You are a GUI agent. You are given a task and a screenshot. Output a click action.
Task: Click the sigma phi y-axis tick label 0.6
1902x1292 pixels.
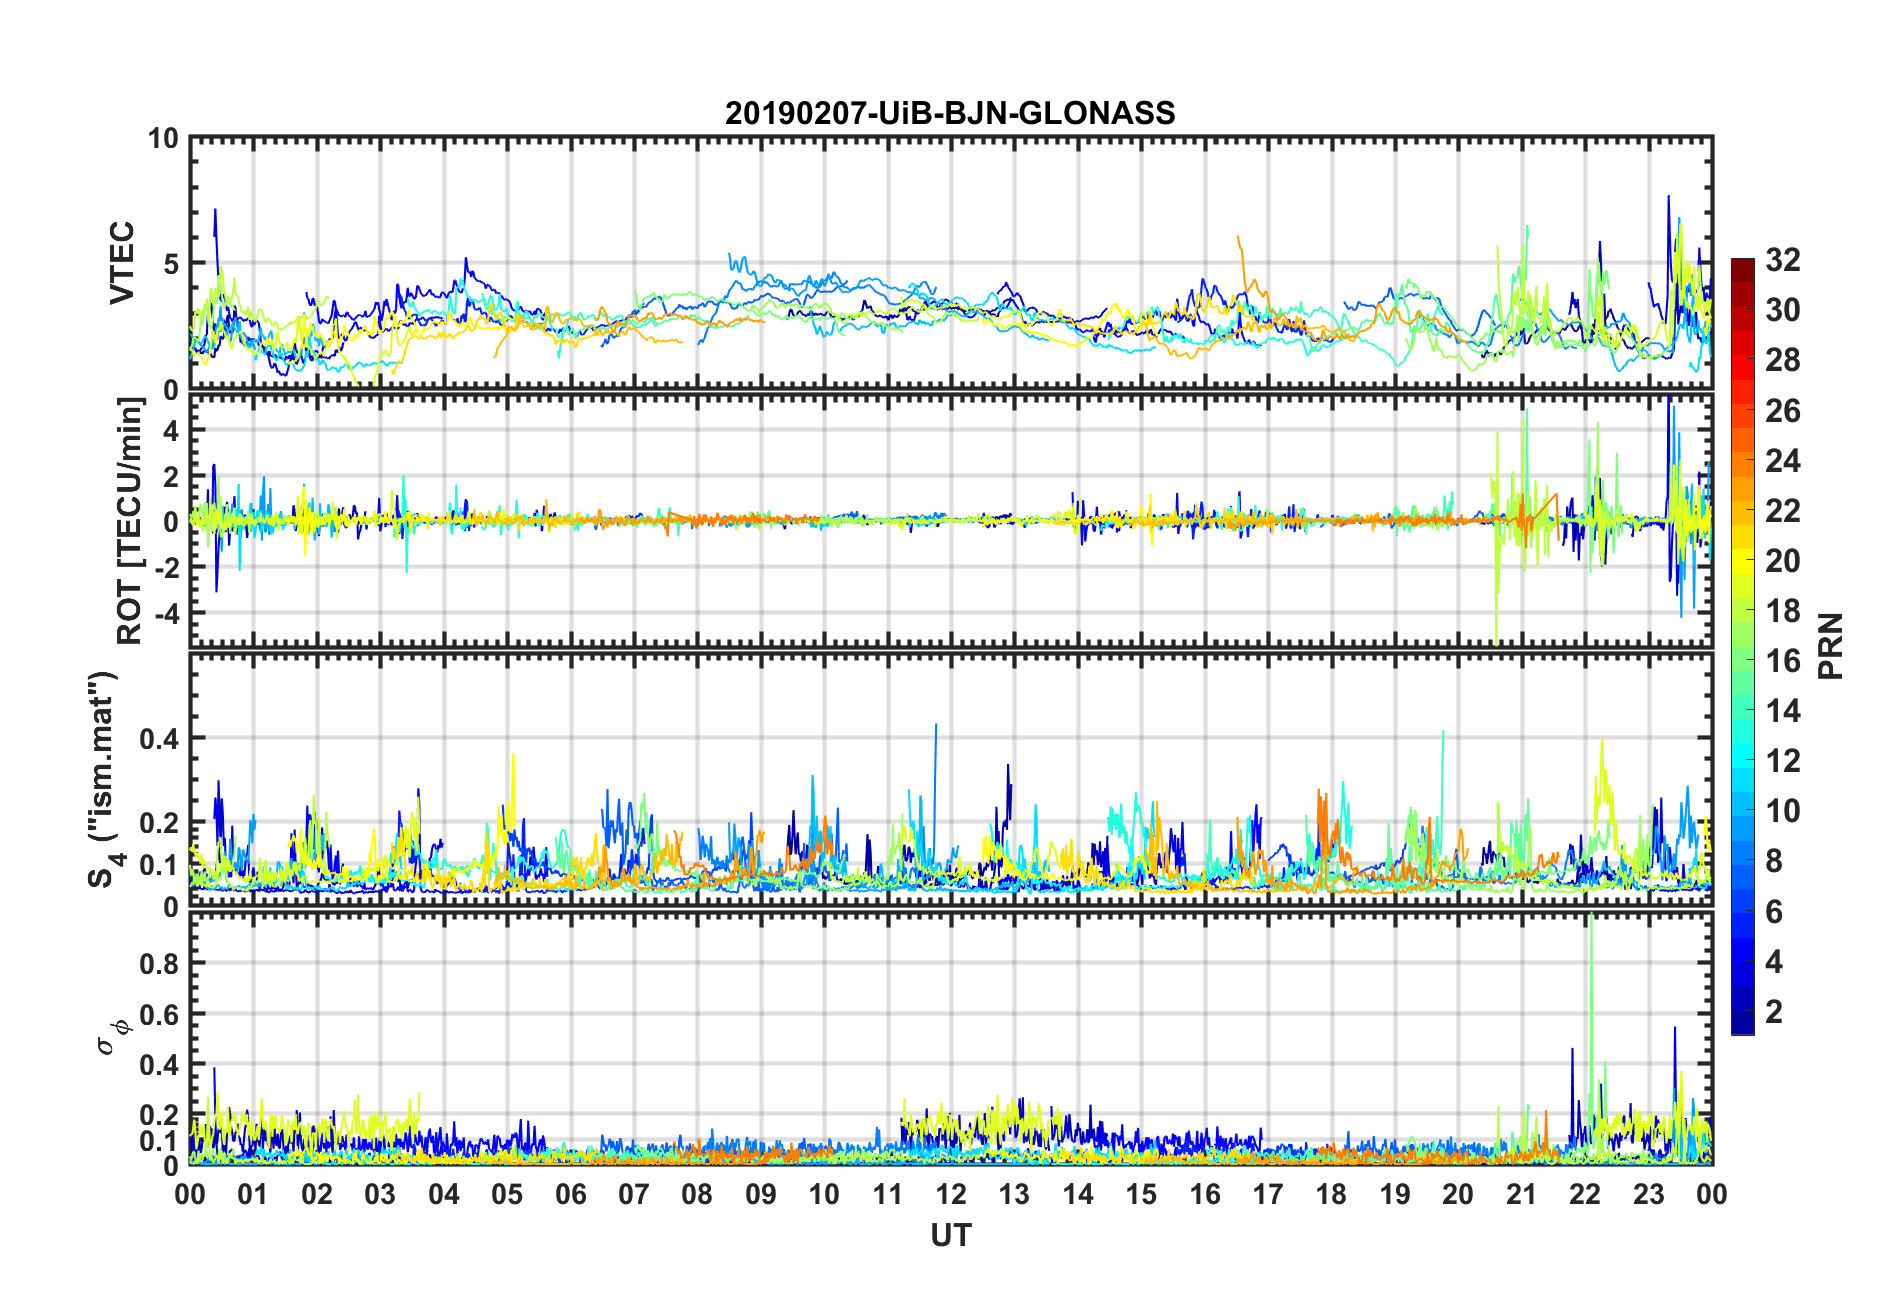point(159,1014)
